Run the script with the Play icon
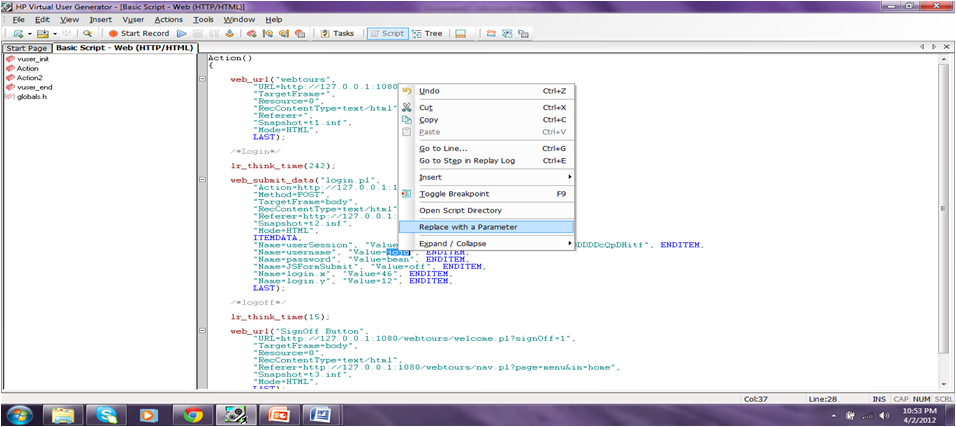Viewport: 956px width, 427px height. (x=182, y=34)
